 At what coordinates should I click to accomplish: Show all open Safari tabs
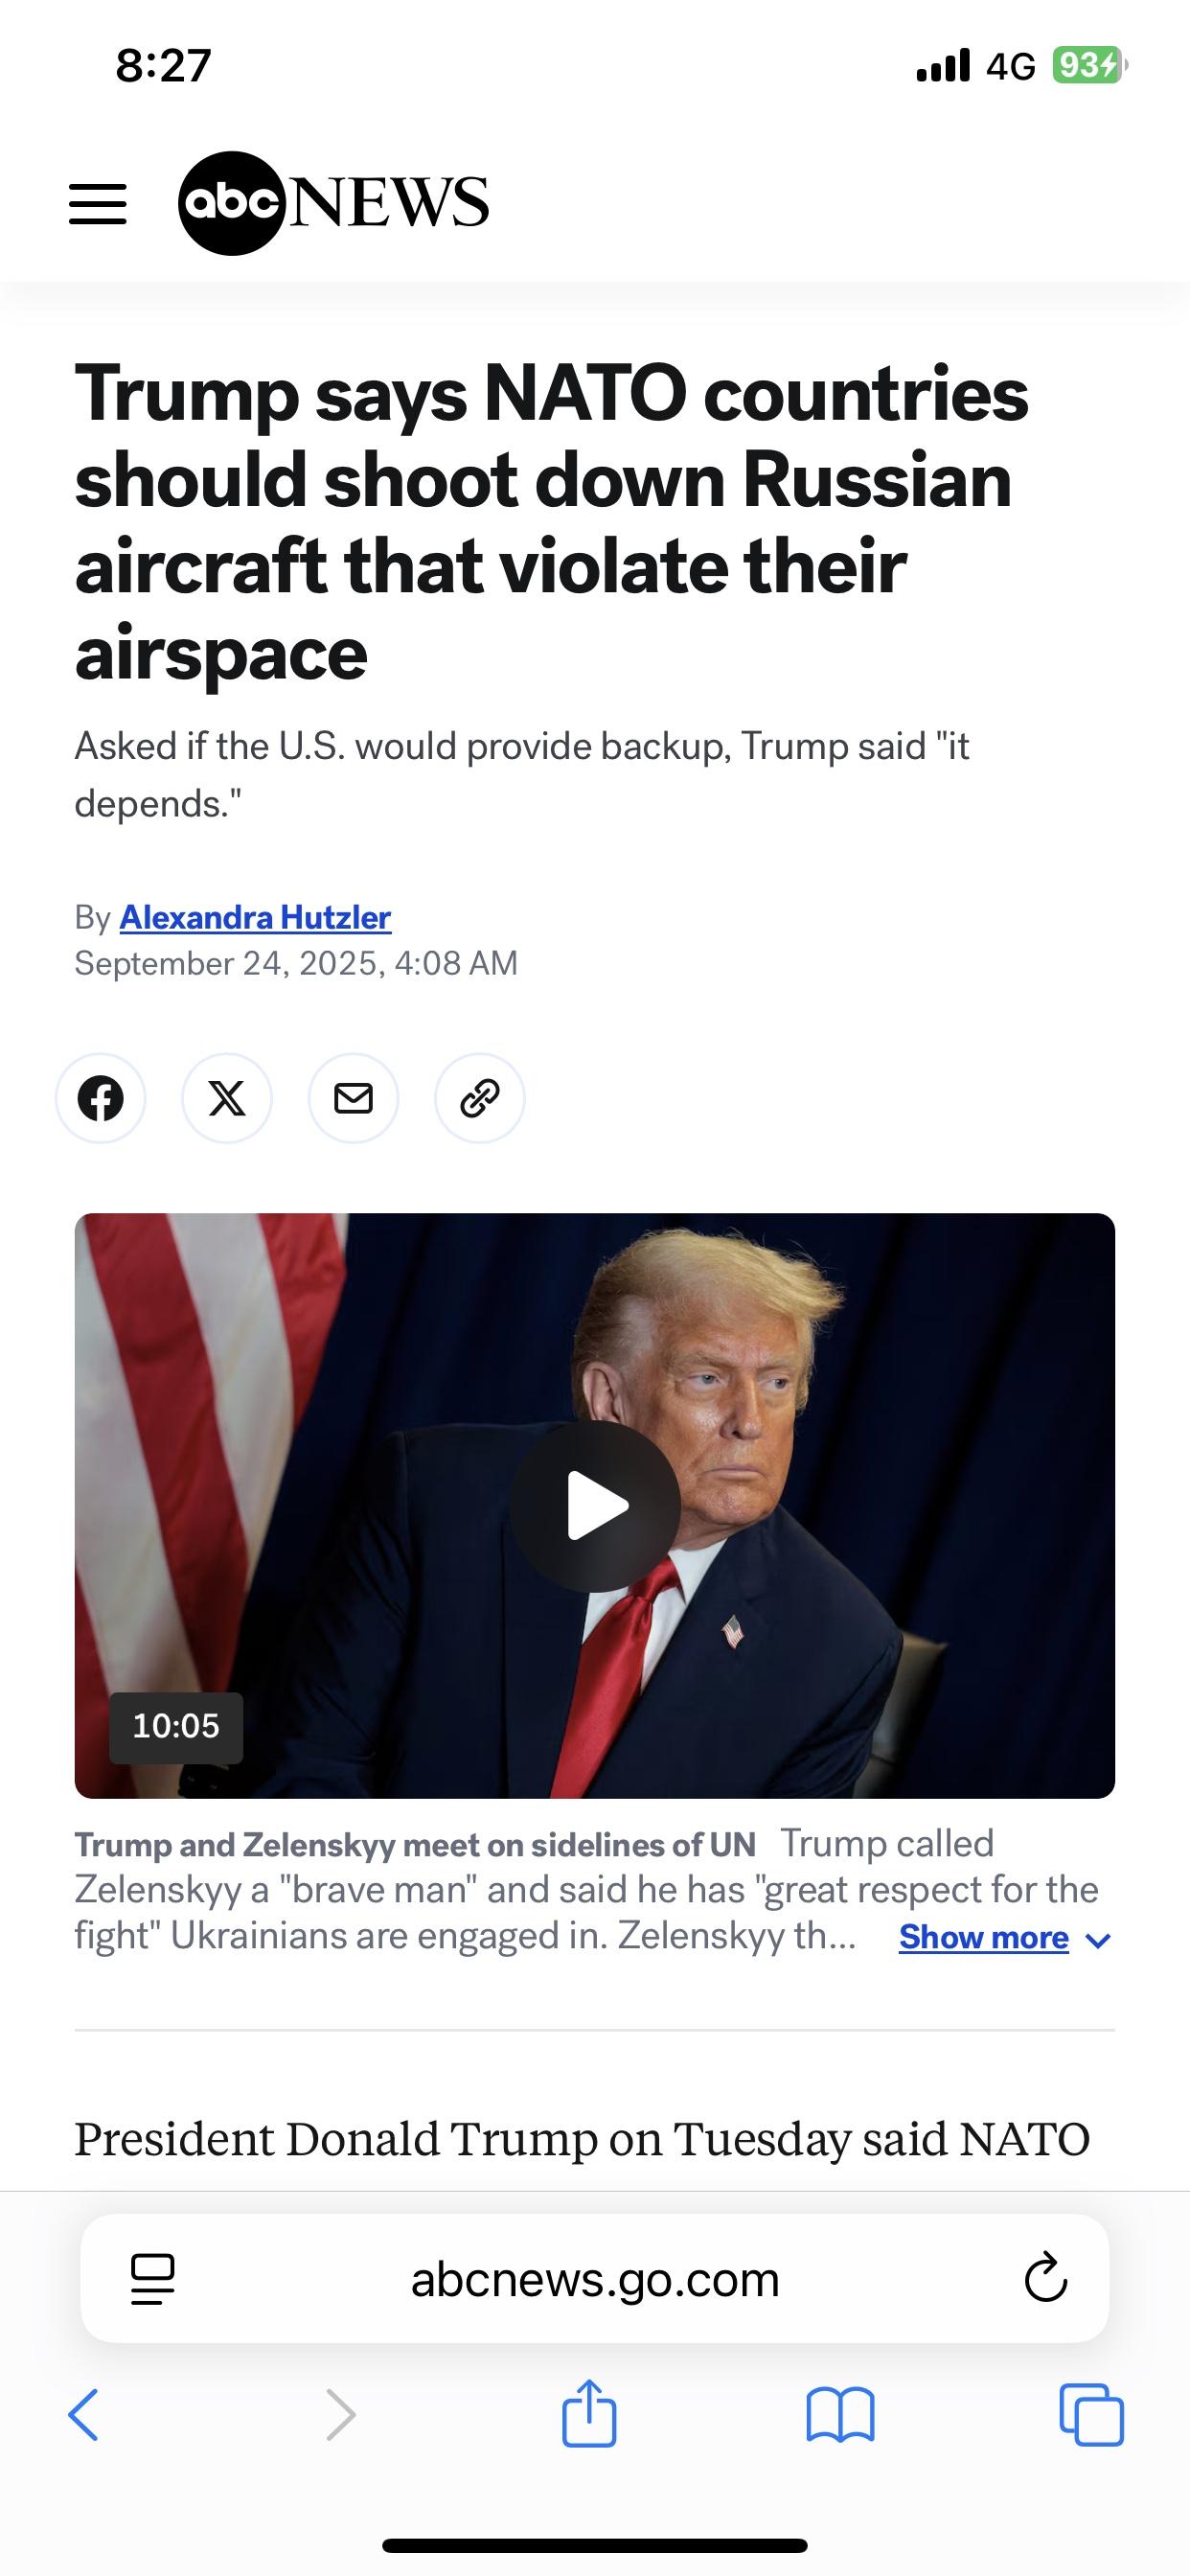tap(1091, 2415)
